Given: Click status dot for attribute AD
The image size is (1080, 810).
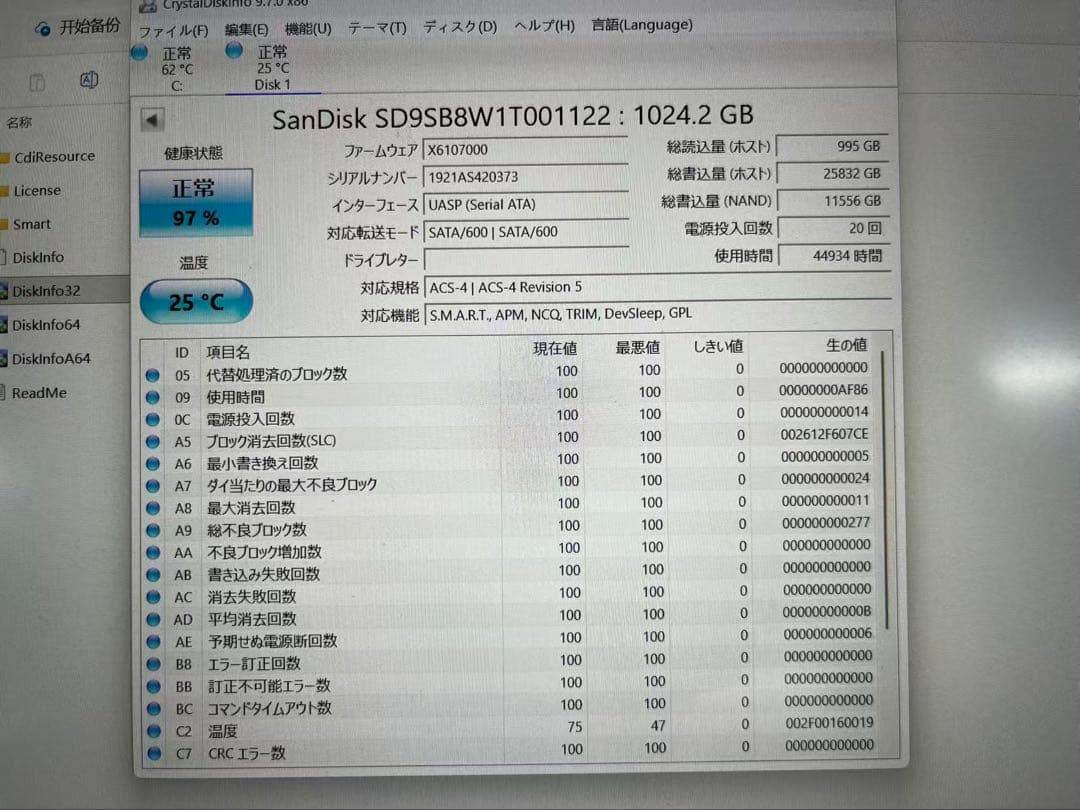Looking at the screenshot, I should [x=153, y=619].
